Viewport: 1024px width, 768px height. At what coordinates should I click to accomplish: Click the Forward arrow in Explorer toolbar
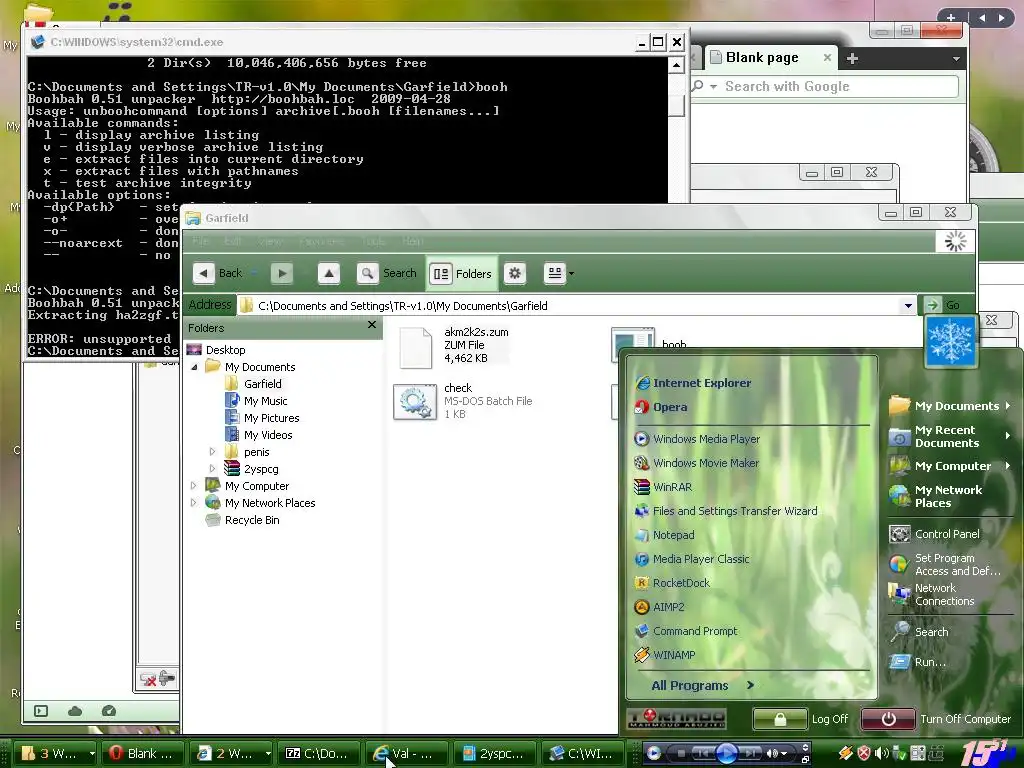(x=281, y=273)
